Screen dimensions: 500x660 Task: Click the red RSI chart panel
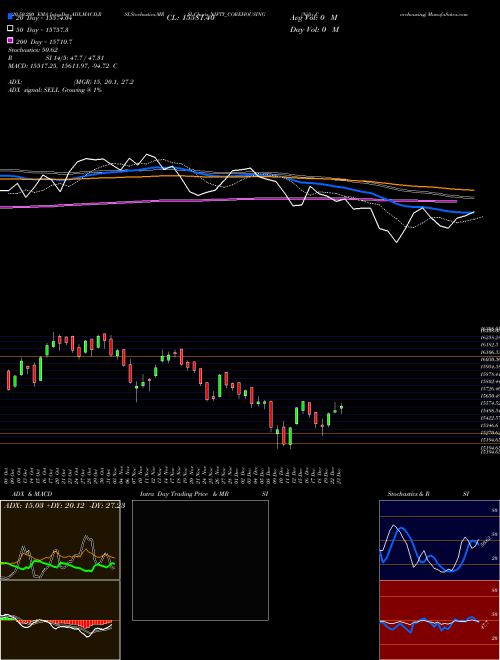click(x=439, y=620)
